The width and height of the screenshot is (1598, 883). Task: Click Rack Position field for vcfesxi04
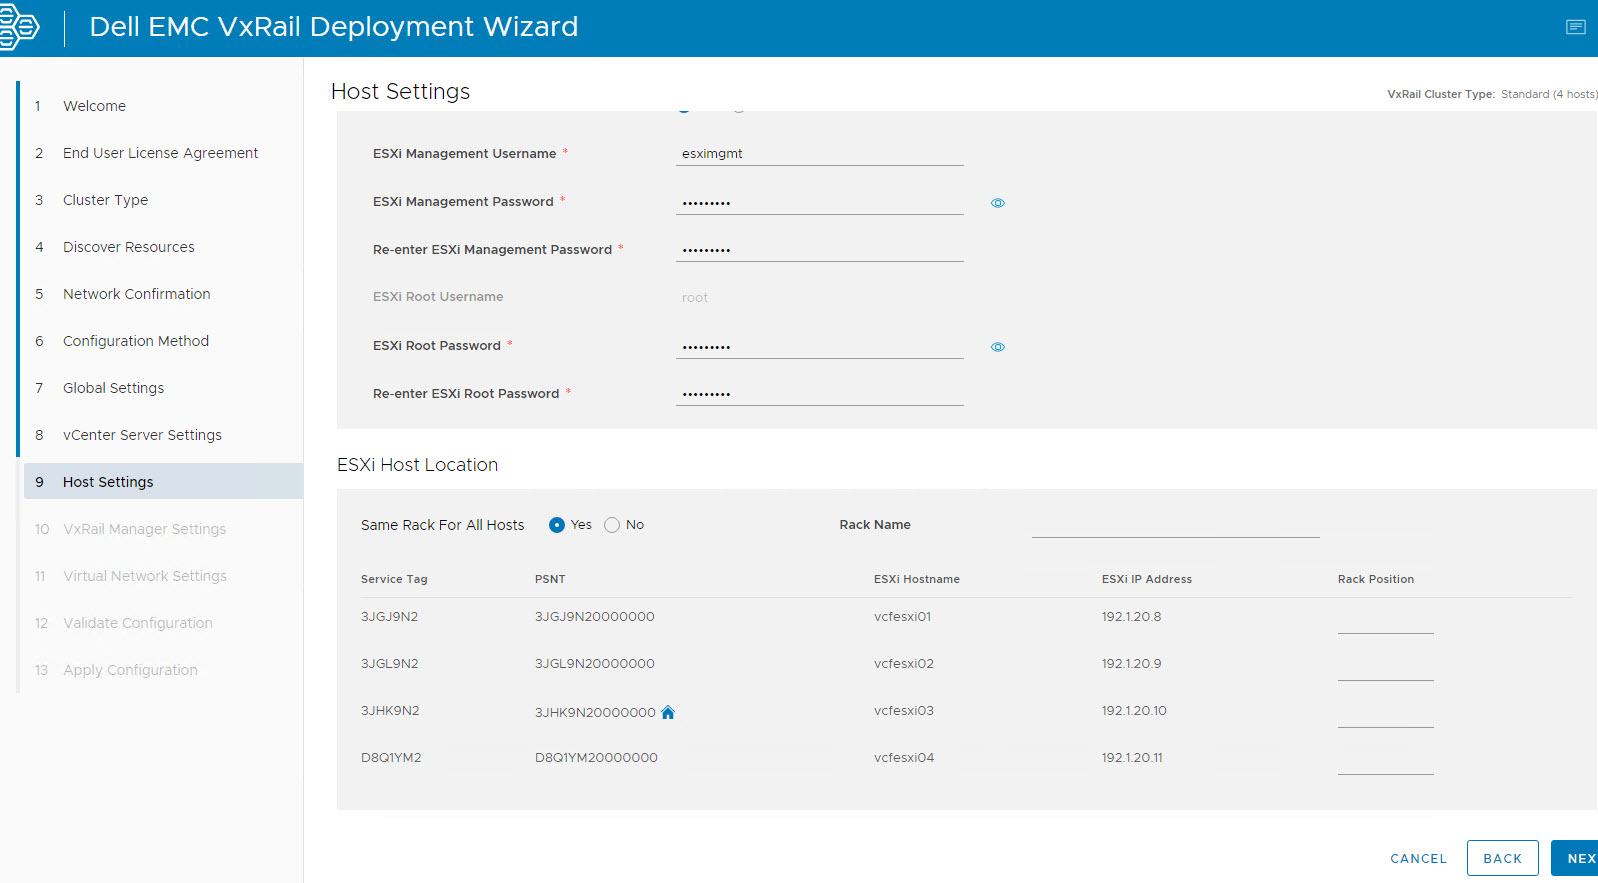1385,762
